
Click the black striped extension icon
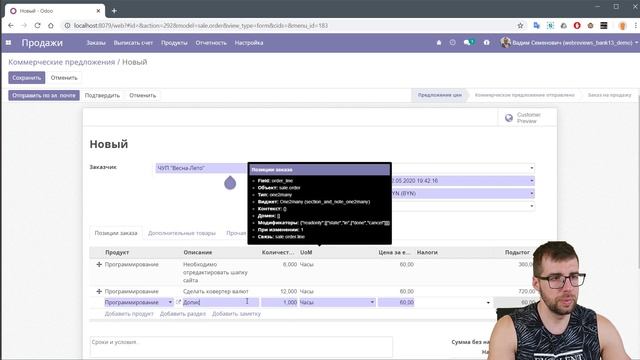coord(604,25)
